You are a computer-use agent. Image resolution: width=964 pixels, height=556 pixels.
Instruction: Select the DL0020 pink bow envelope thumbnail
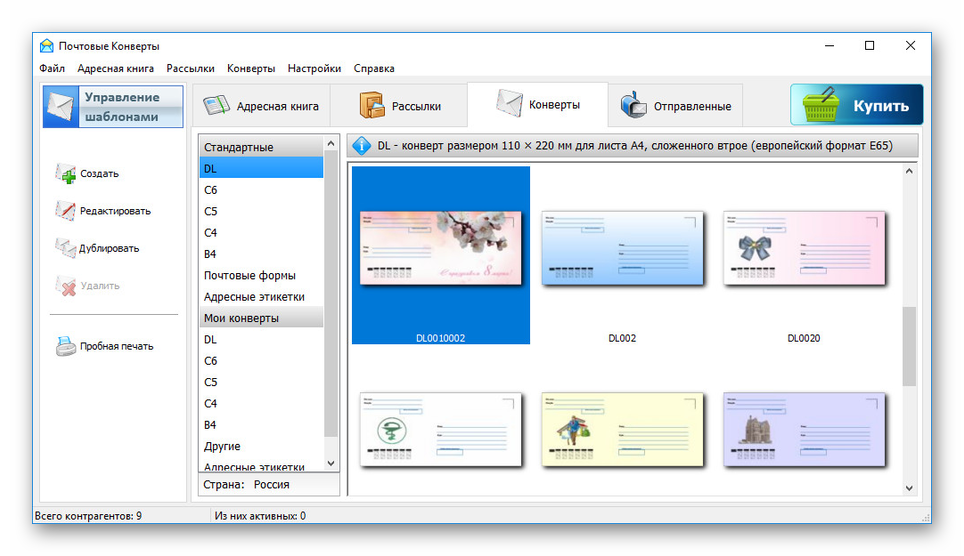click(x=804, y=248)
